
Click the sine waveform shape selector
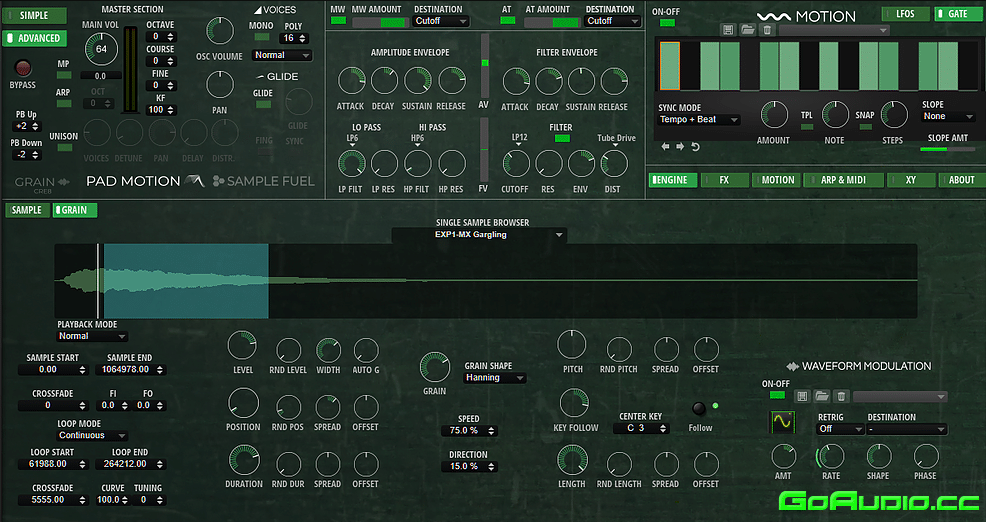pos(783,422)
